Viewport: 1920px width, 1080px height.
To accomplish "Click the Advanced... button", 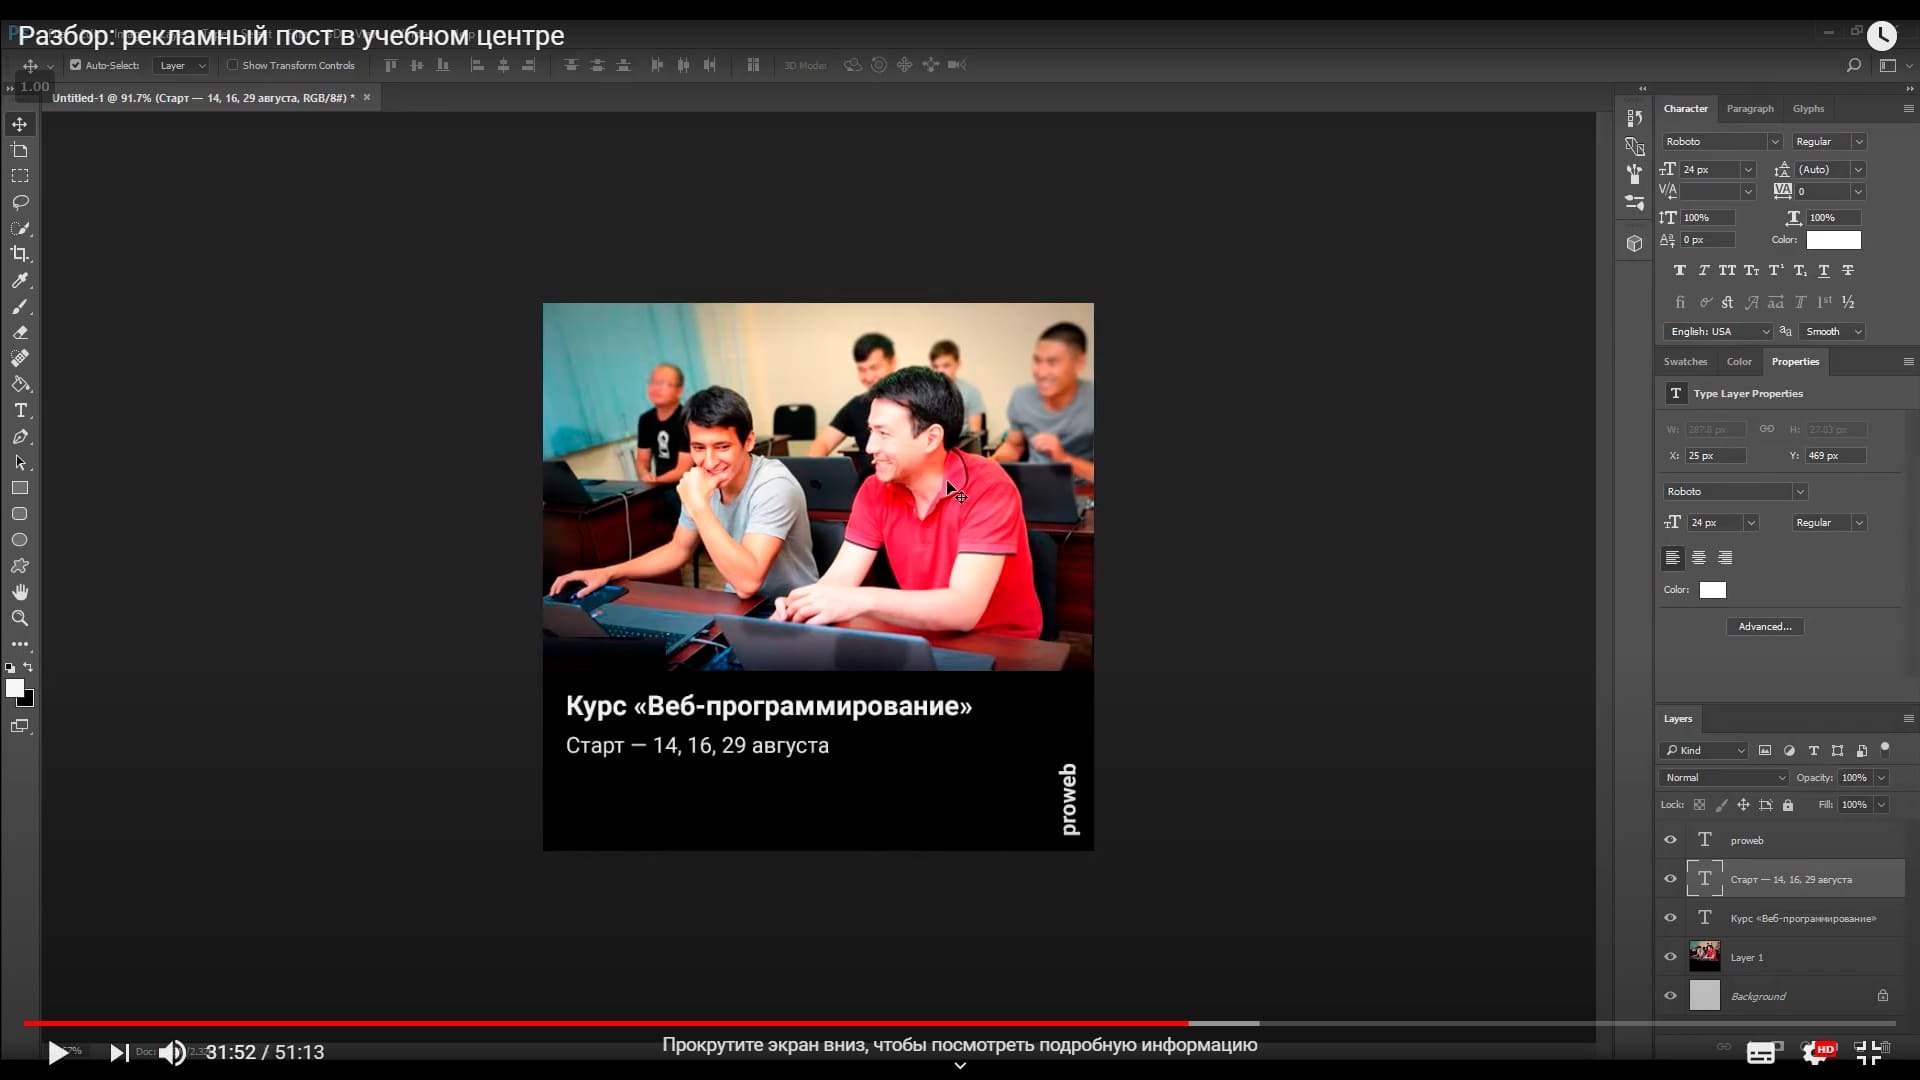I will (x=1765, y=627).
